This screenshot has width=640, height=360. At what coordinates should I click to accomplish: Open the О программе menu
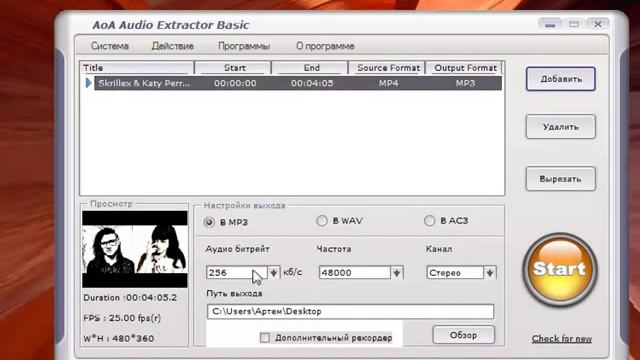coord(325,46)
